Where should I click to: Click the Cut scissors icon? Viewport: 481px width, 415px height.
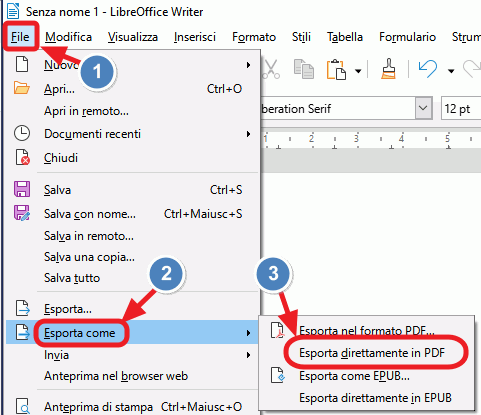tap(271, 69)
